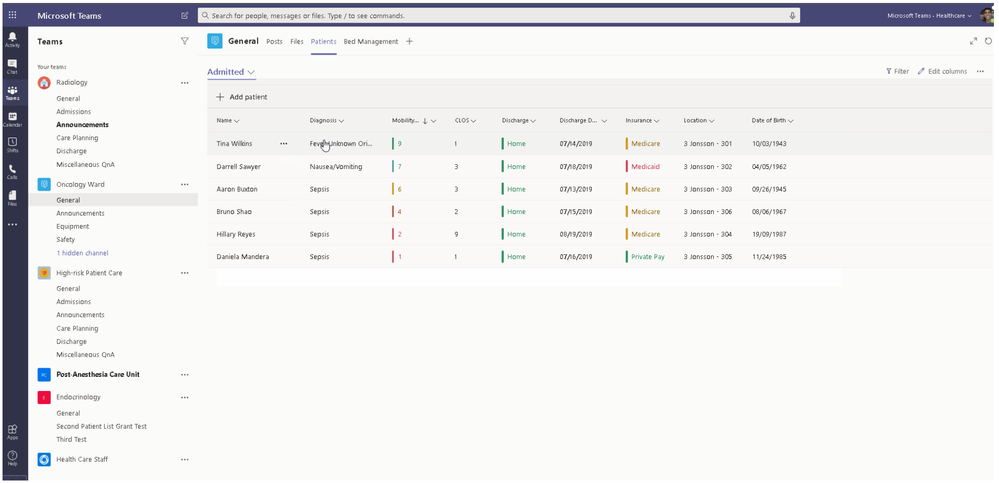Show more apps ellipsis in left rail
The width and height of the screenshot is (999, 483).
[x=12, y=224]
